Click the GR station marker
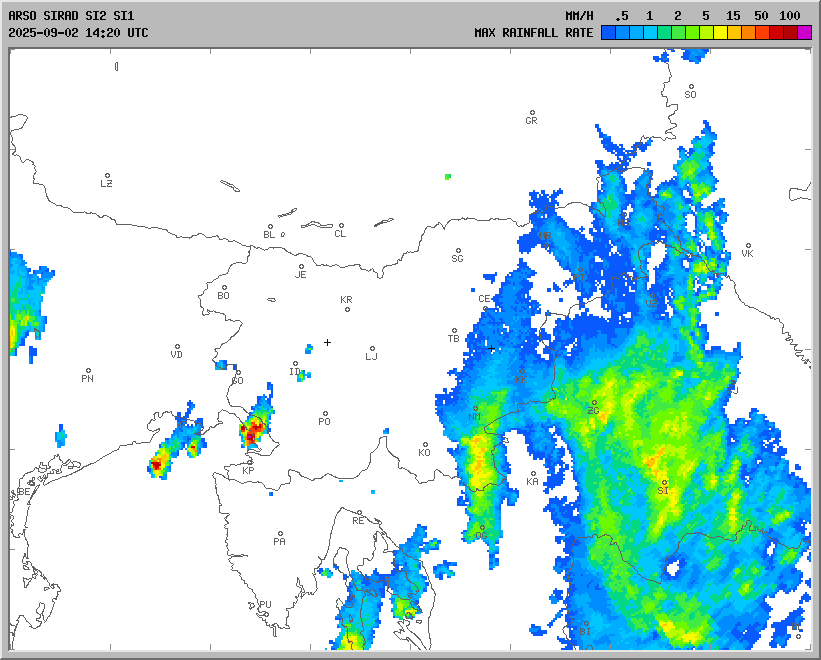 click(x=532, y=113)
